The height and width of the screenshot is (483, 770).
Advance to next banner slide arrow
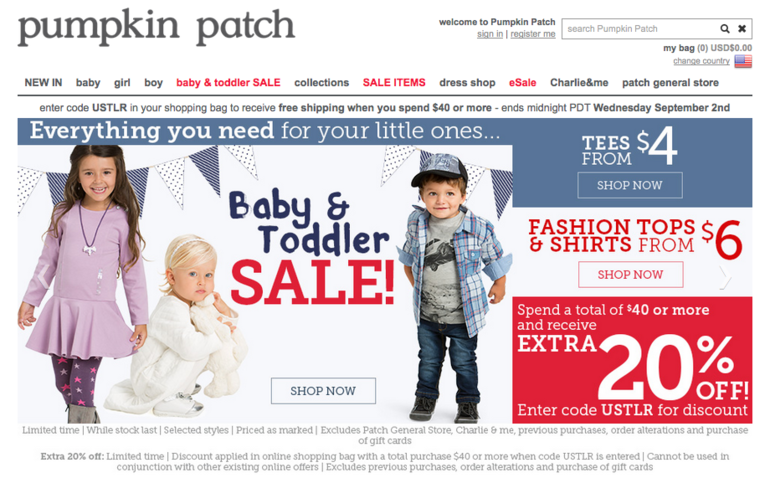[725, 278]
